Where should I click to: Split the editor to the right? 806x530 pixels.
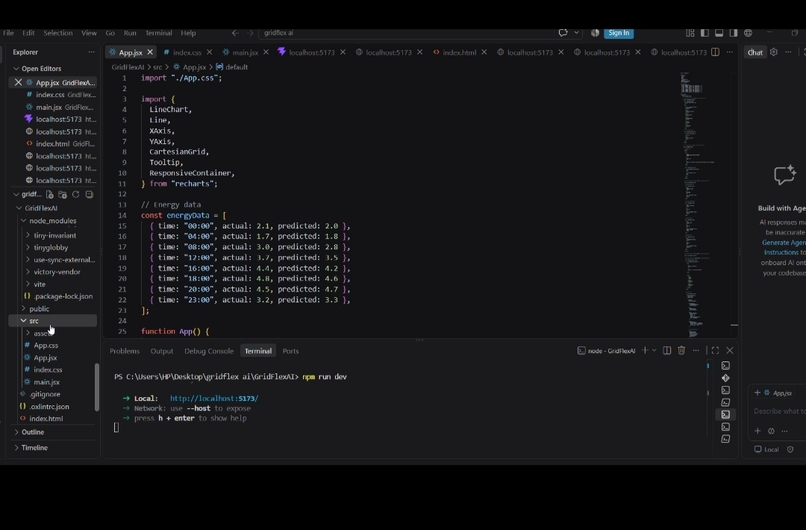click(715, 52)
